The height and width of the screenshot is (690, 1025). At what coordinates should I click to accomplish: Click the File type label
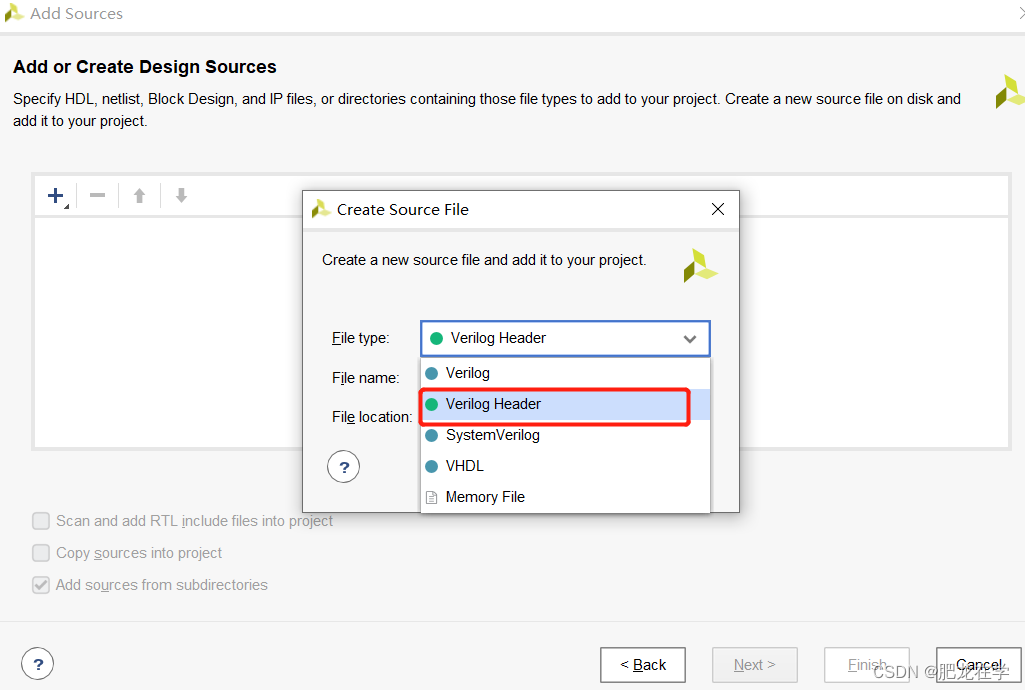point(360,338)
